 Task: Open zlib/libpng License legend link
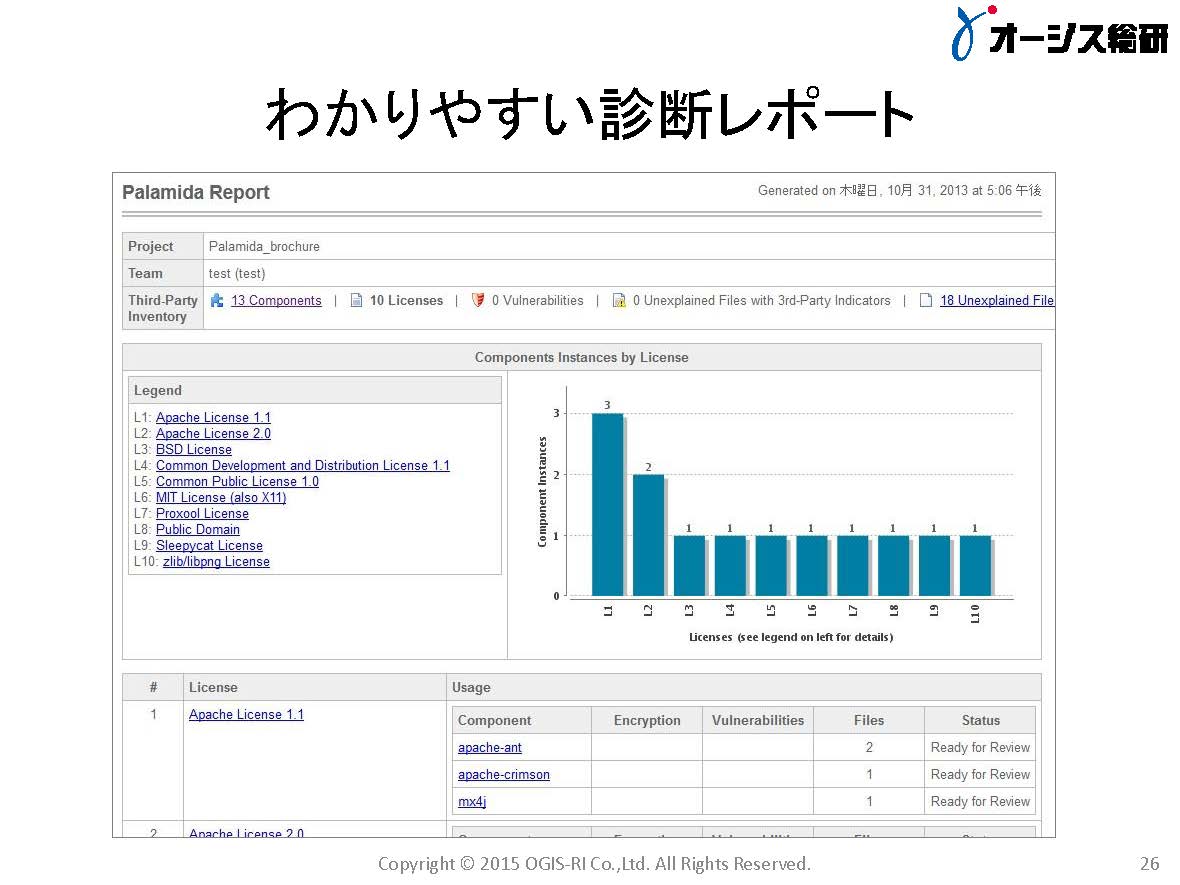tap(216, 561)
